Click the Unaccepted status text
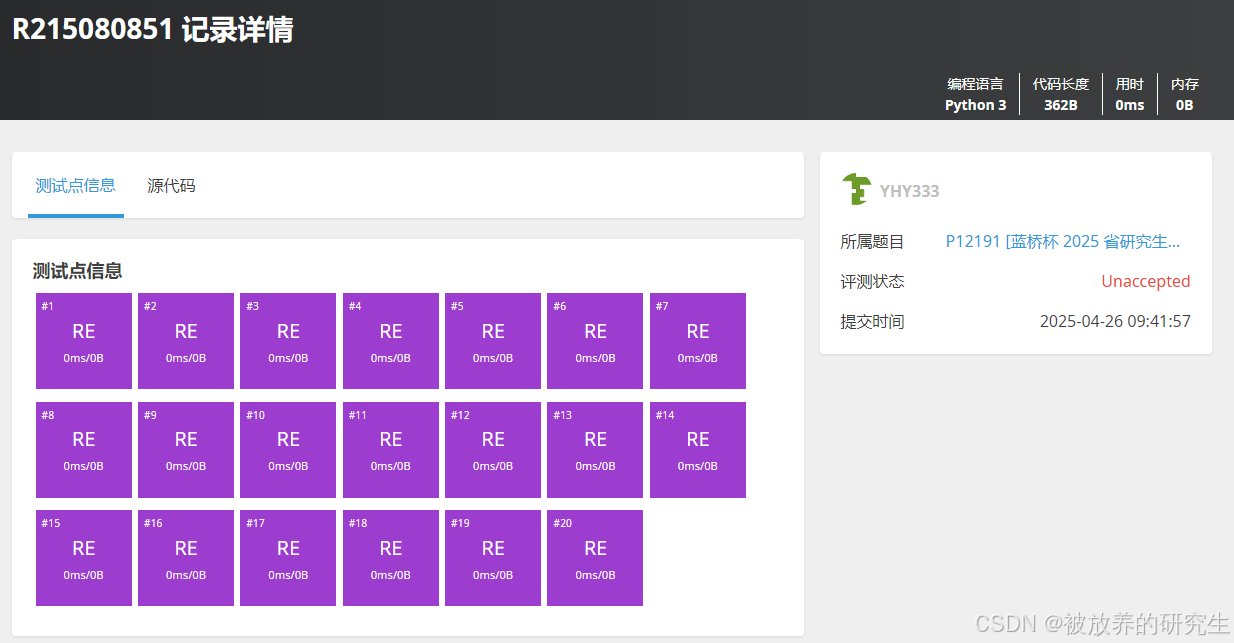This screenshot has height=643, width=1234. tap(1146, 281)
